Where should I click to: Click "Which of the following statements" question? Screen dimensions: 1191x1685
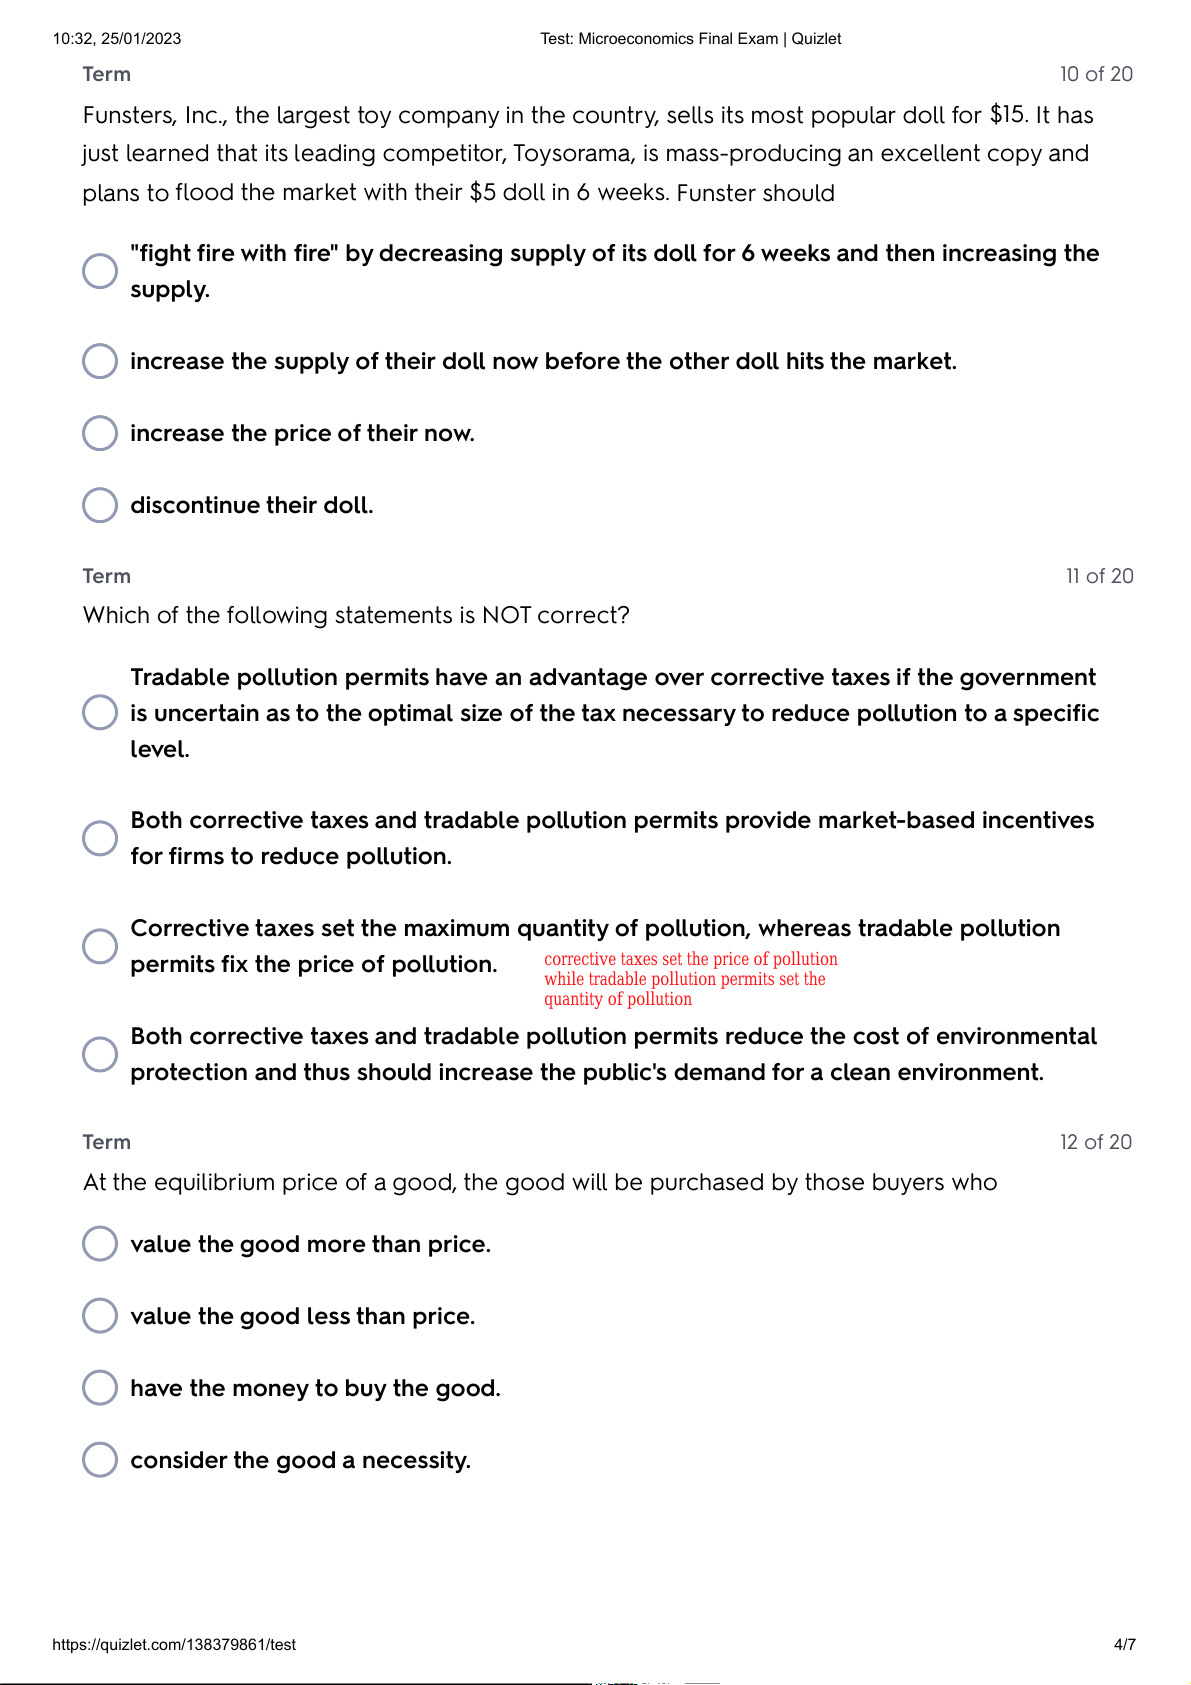pyautogui.click(x=356, y=615)
